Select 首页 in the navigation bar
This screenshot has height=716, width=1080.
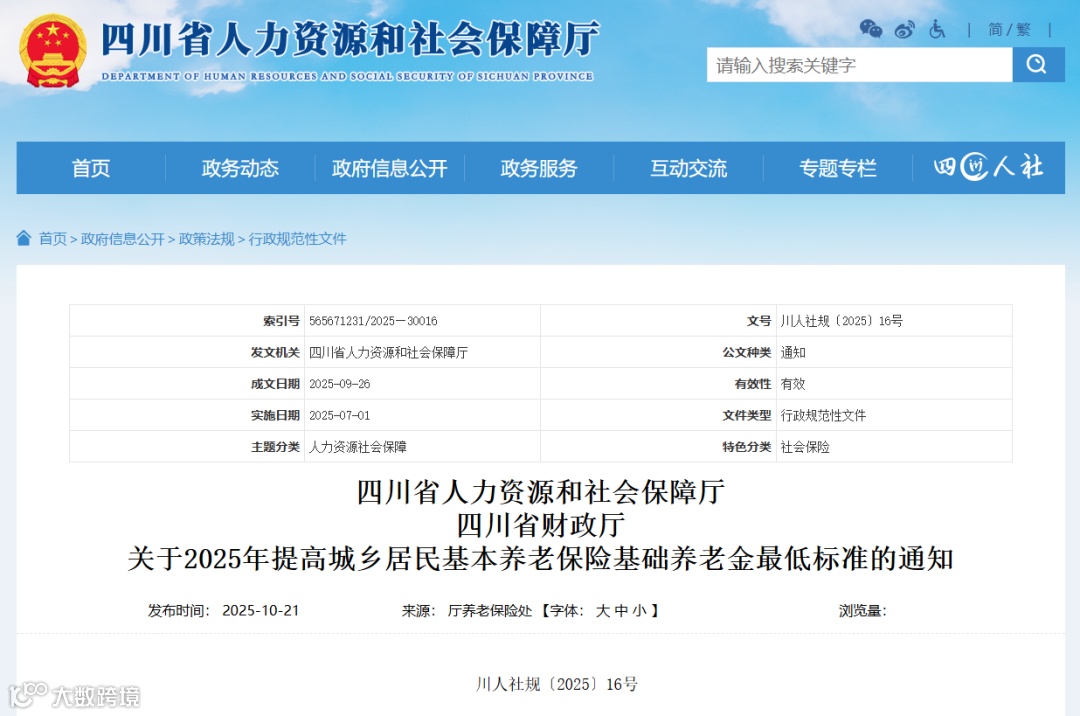coord(92,168)
